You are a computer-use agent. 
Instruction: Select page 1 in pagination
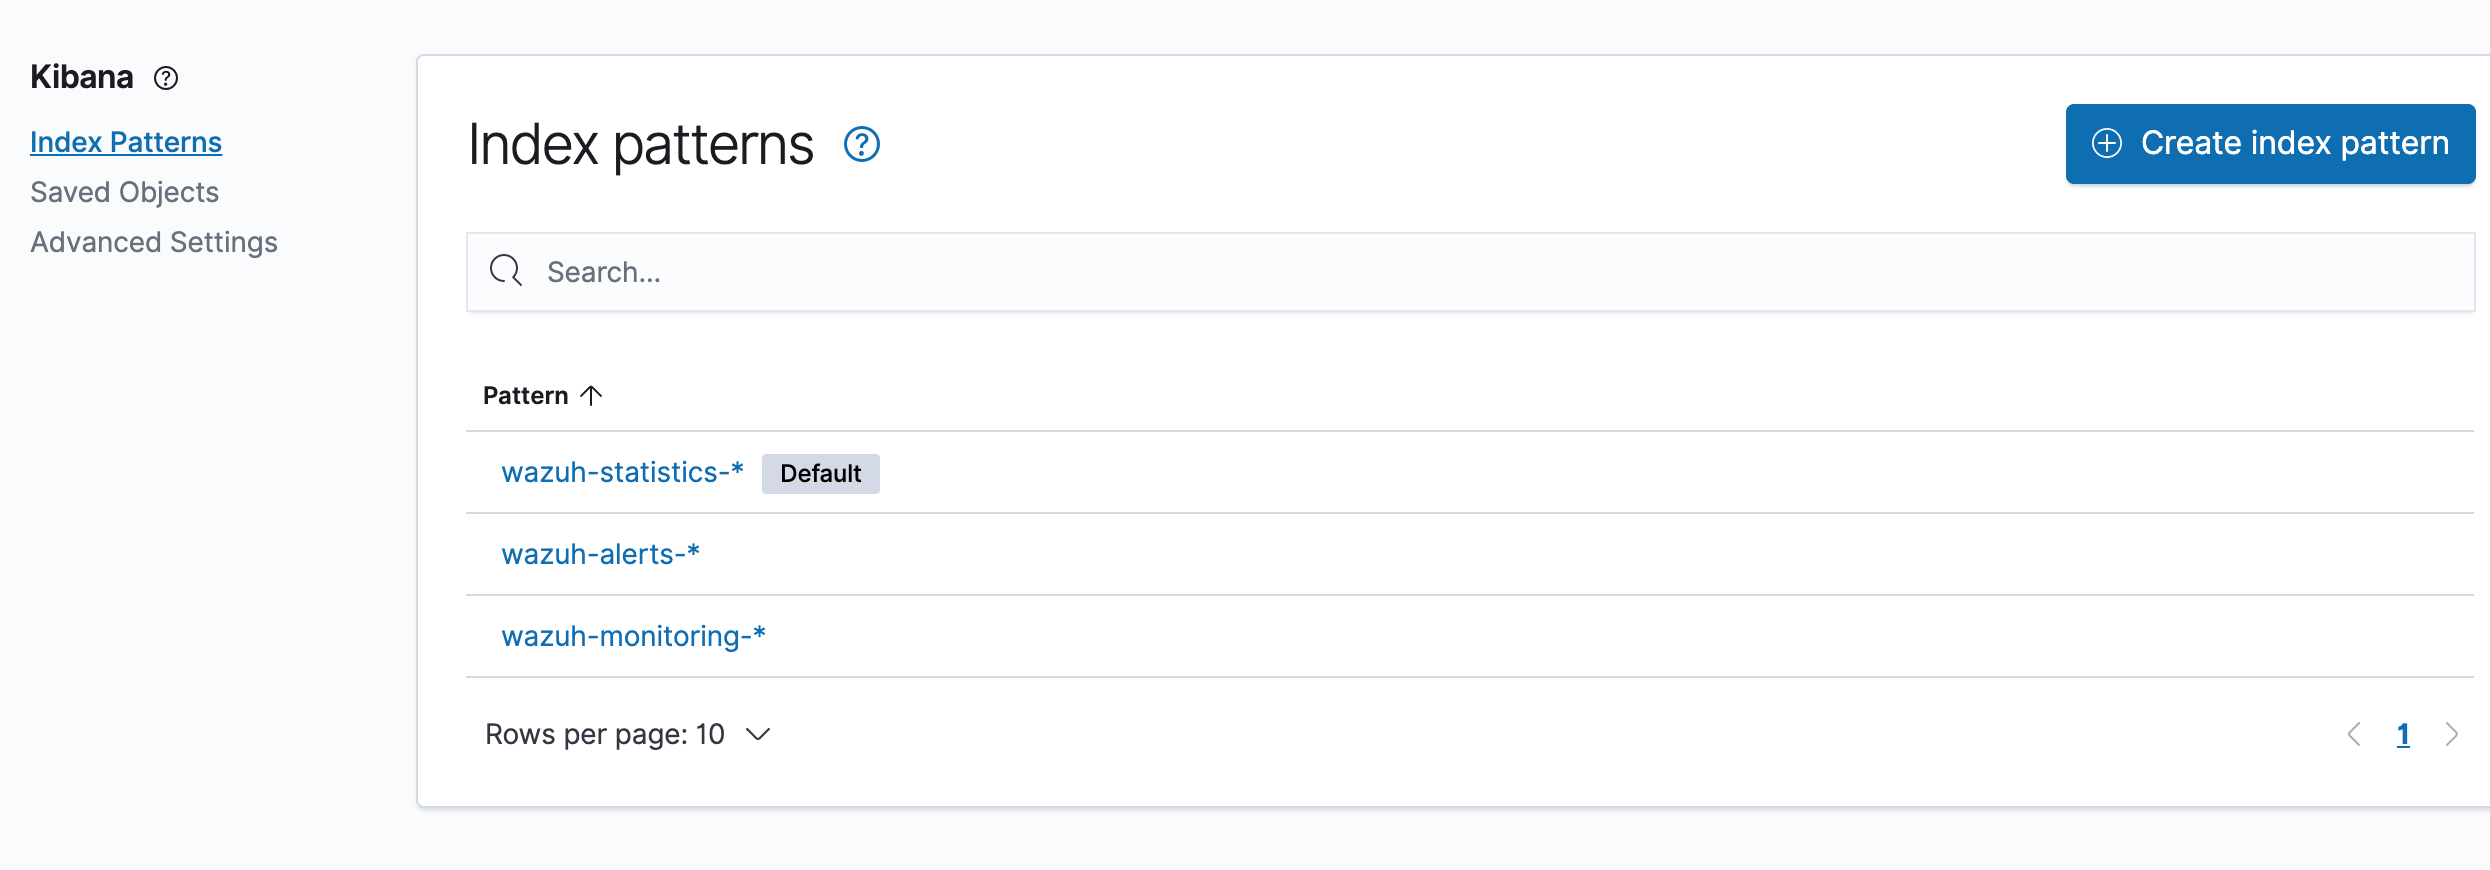coord(2402,734)
